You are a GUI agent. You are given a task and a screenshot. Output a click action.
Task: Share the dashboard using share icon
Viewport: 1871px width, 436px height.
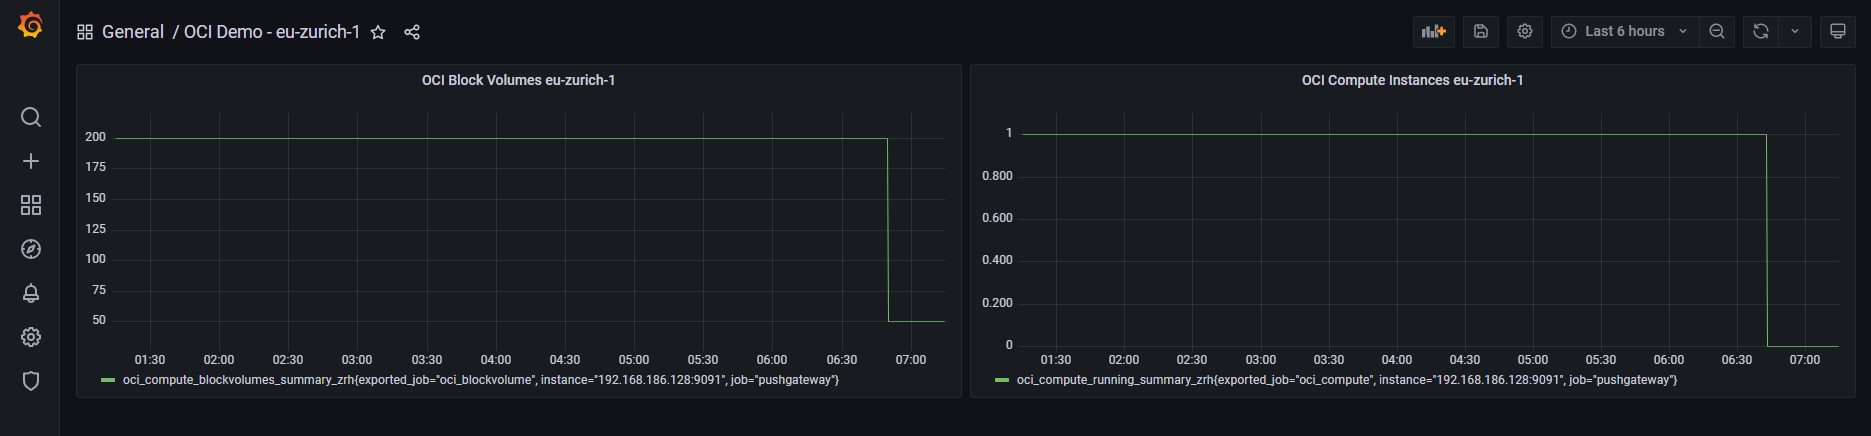pyautogui.click(x=412, y=32)
